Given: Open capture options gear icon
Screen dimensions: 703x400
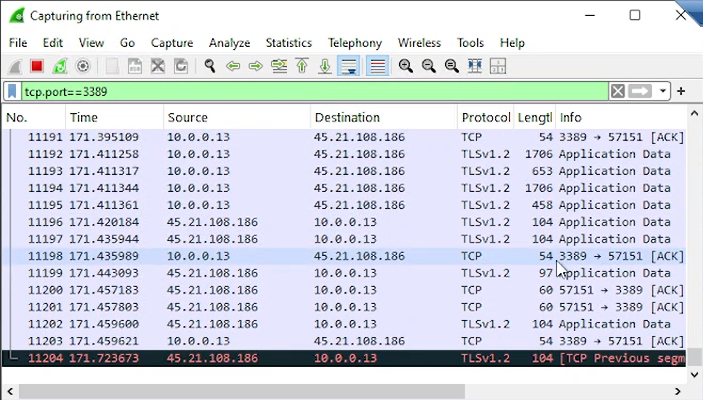Looking at the screenshot, I should 83,66.
